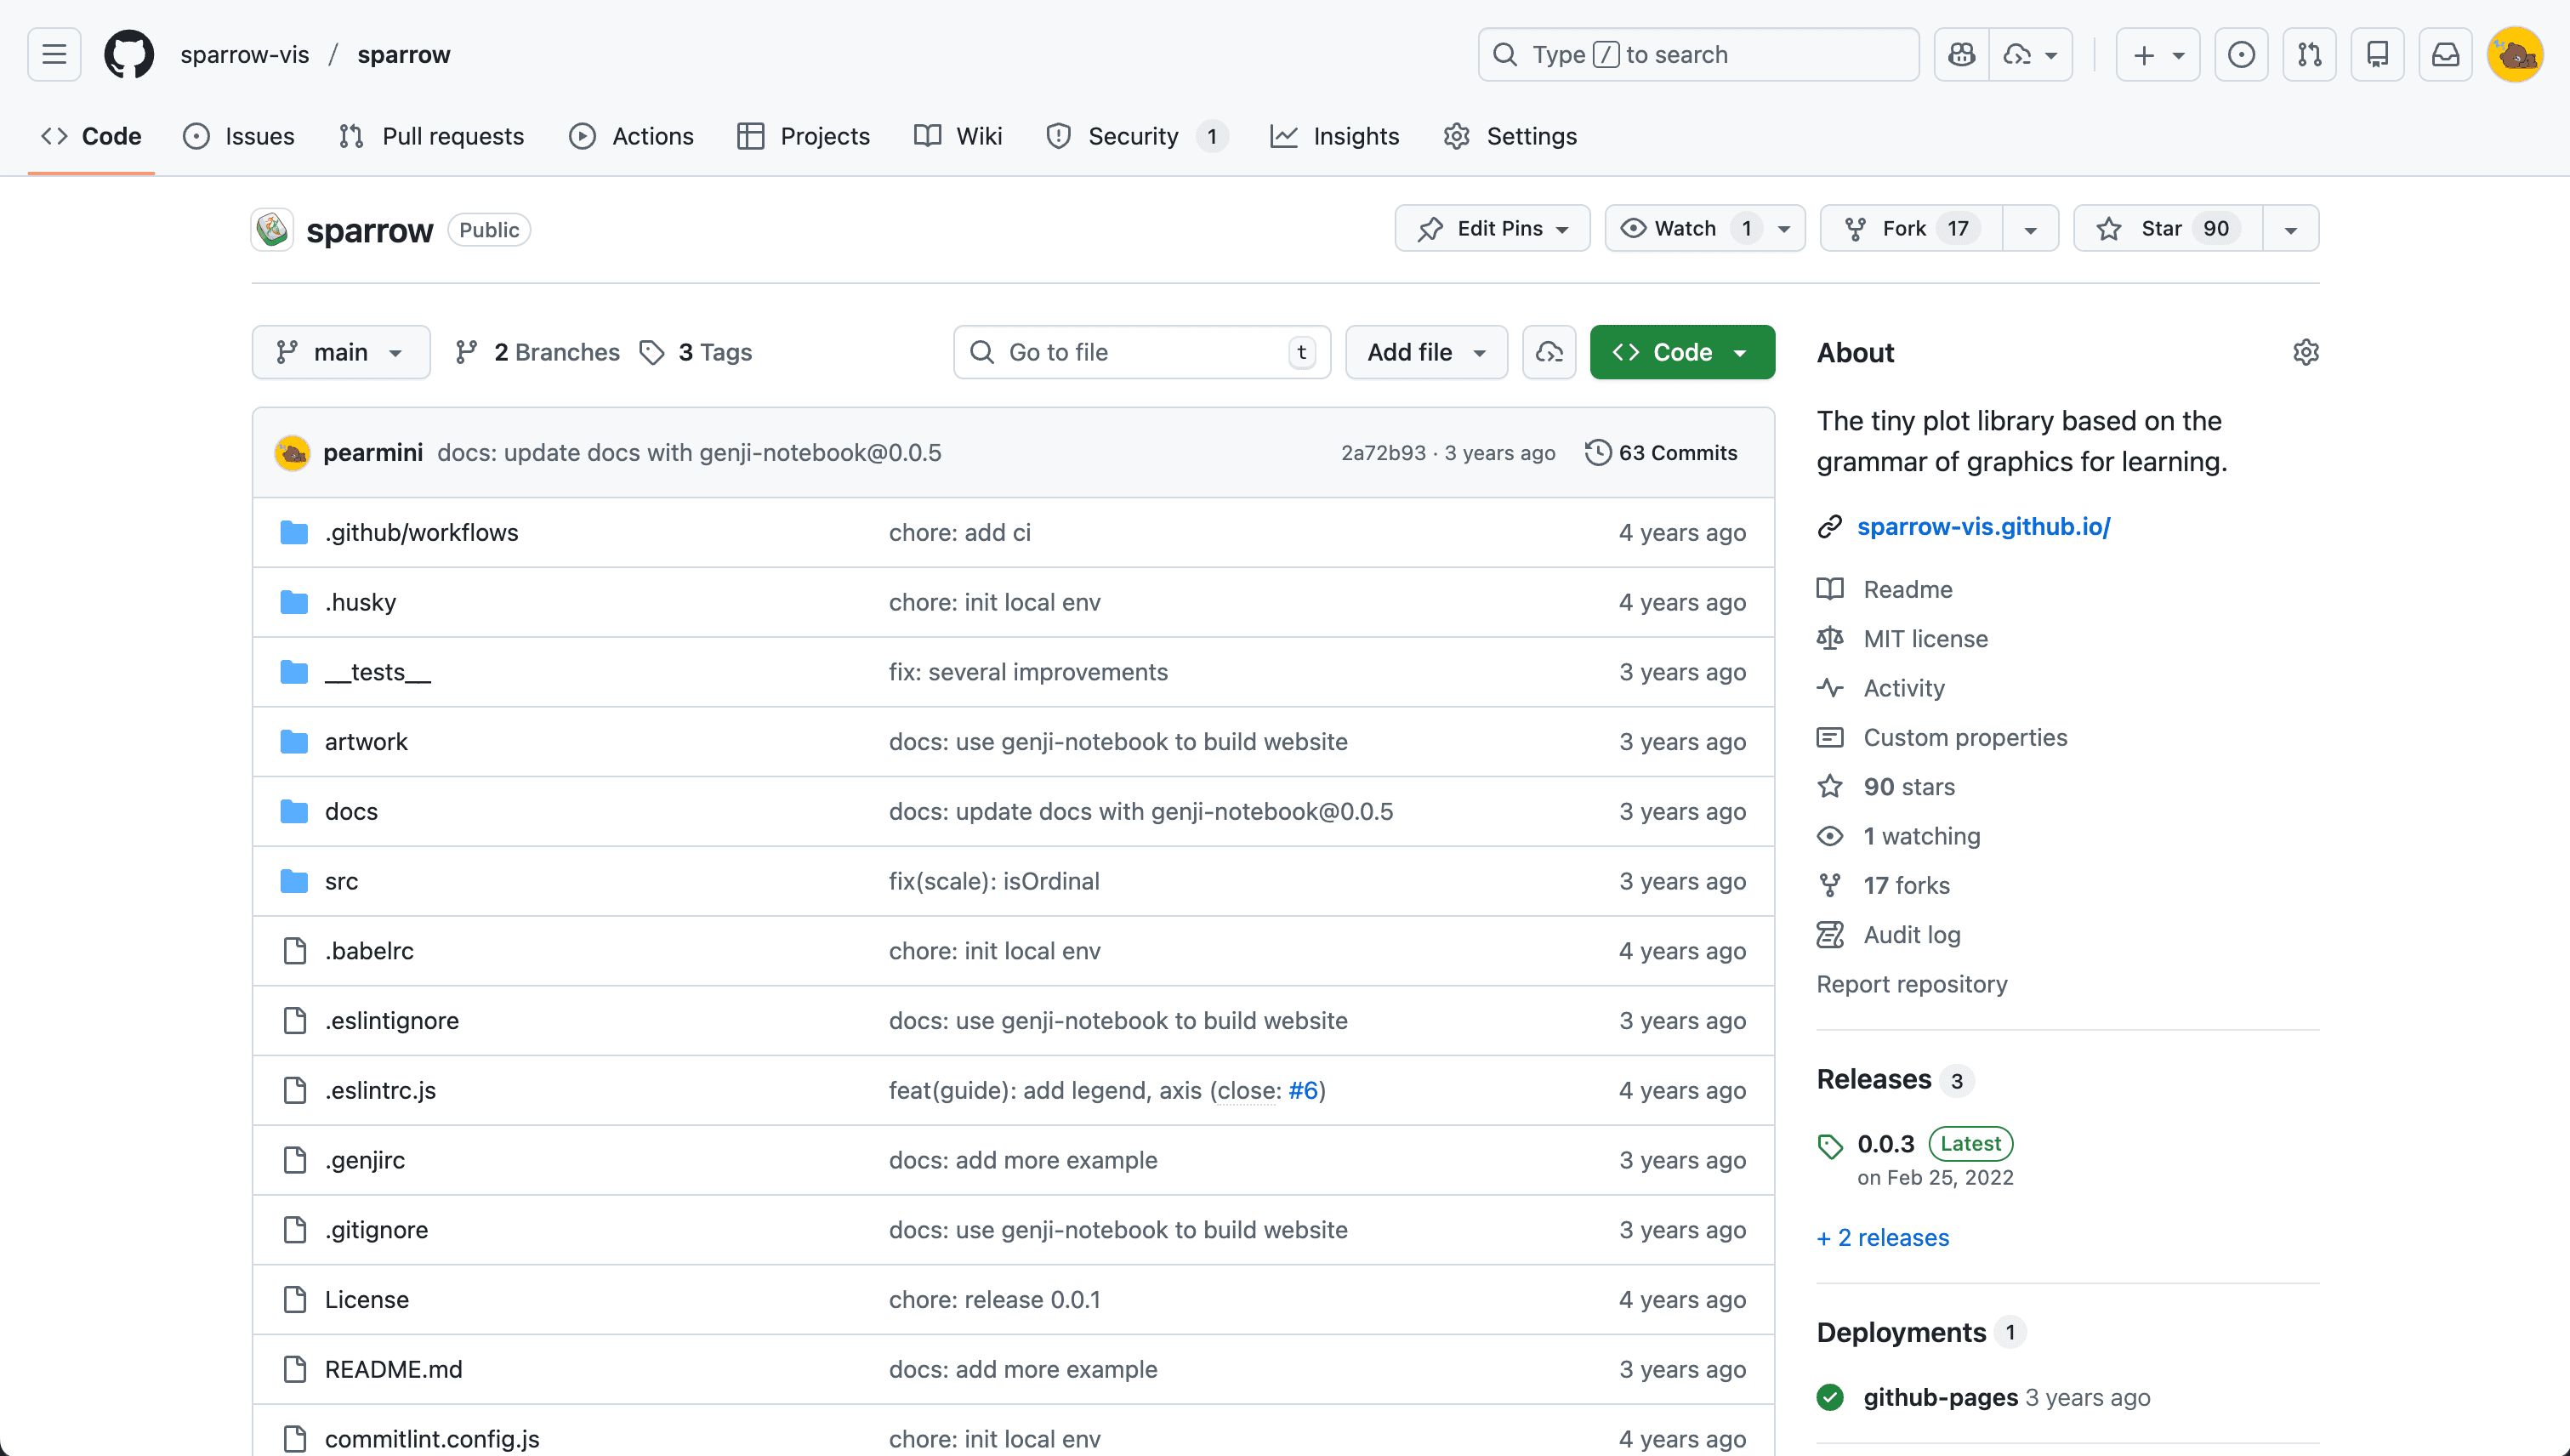This screenshot has width=2570, height=1456.
Task: Toggle Watch on this repository
Action: tap(1686, 228)
